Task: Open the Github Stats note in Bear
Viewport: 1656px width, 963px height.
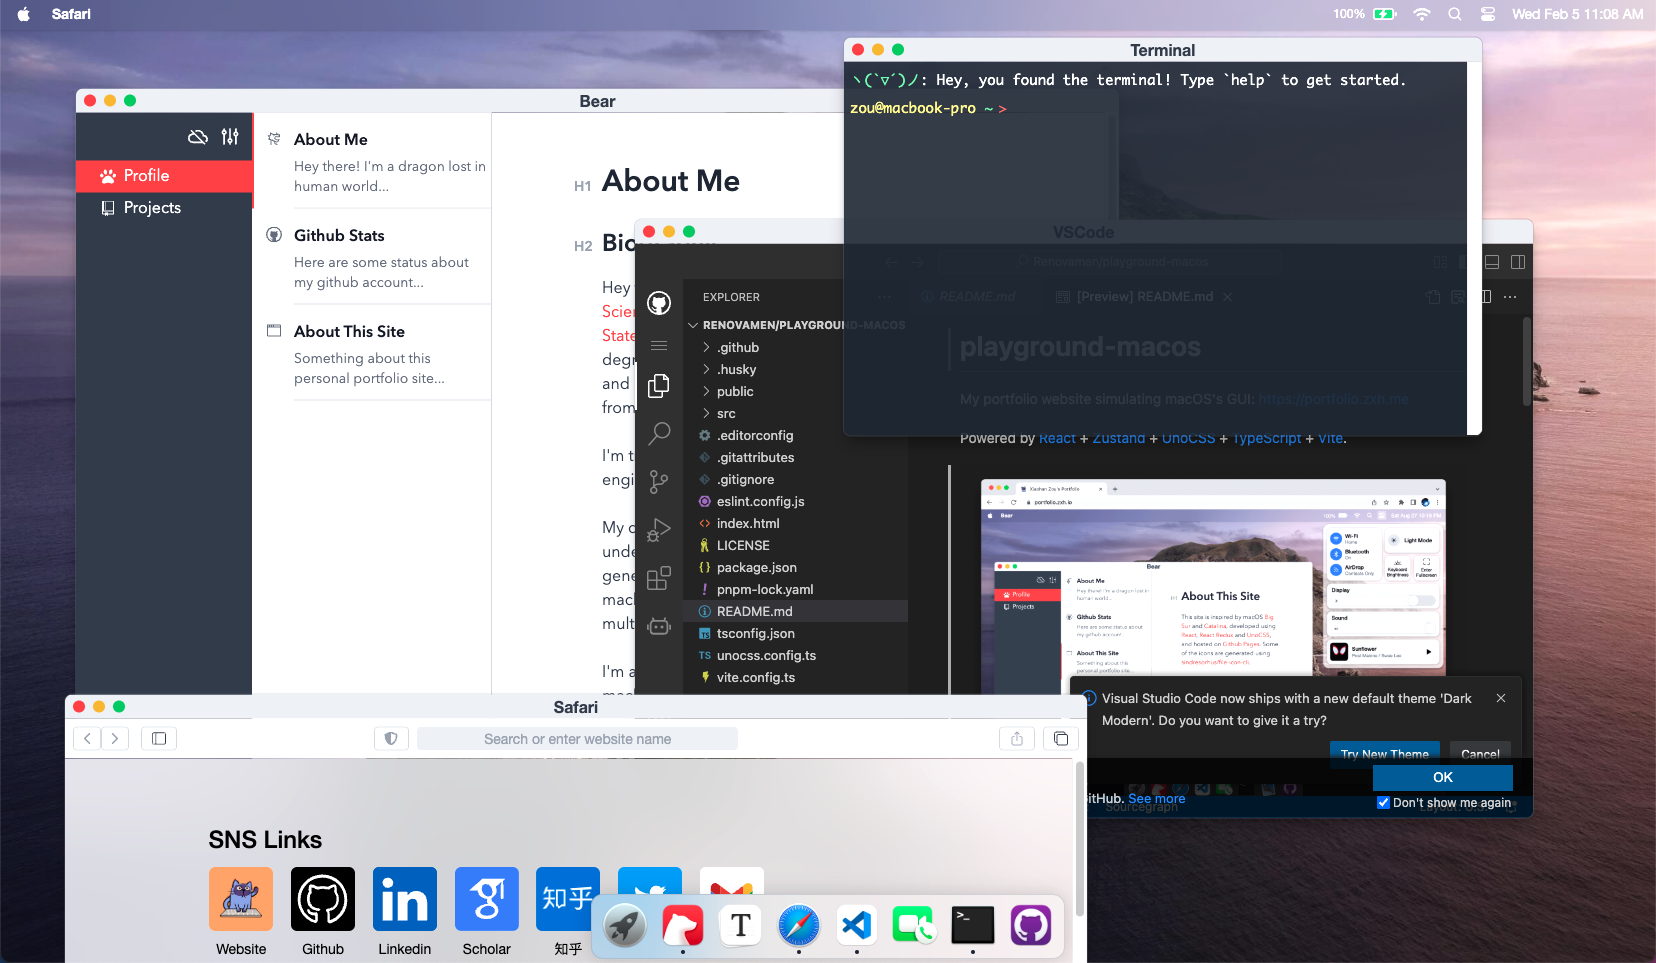Action: tap(372, 257)
